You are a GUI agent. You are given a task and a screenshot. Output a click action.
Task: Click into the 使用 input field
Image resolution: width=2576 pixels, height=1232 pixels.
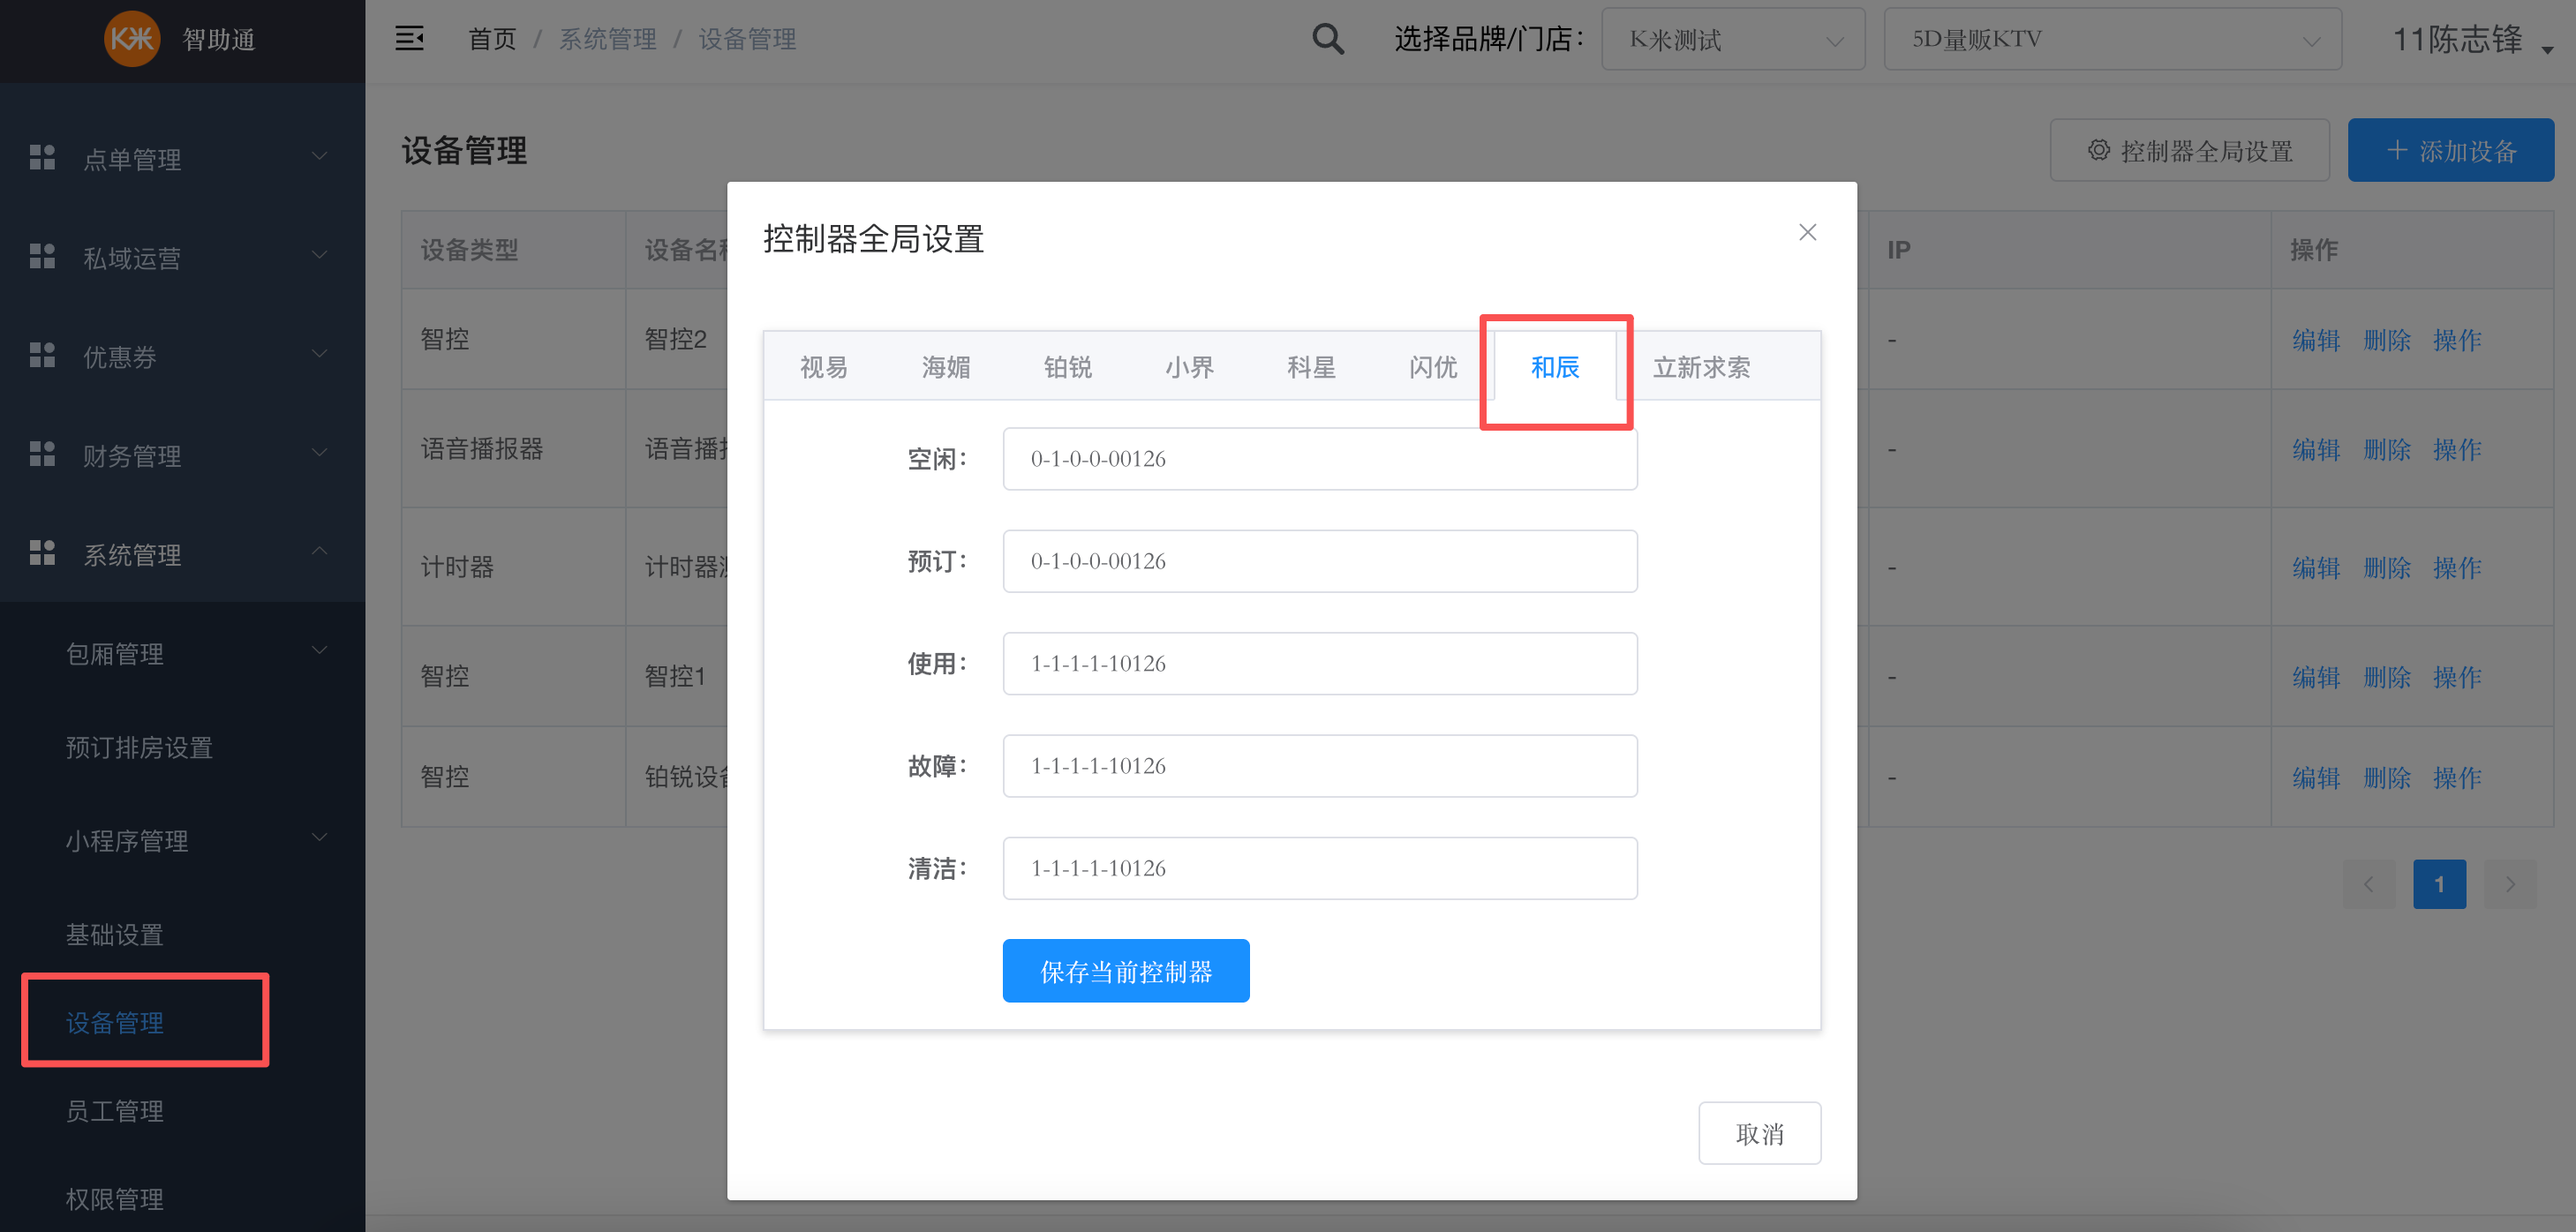(1320, 663)
